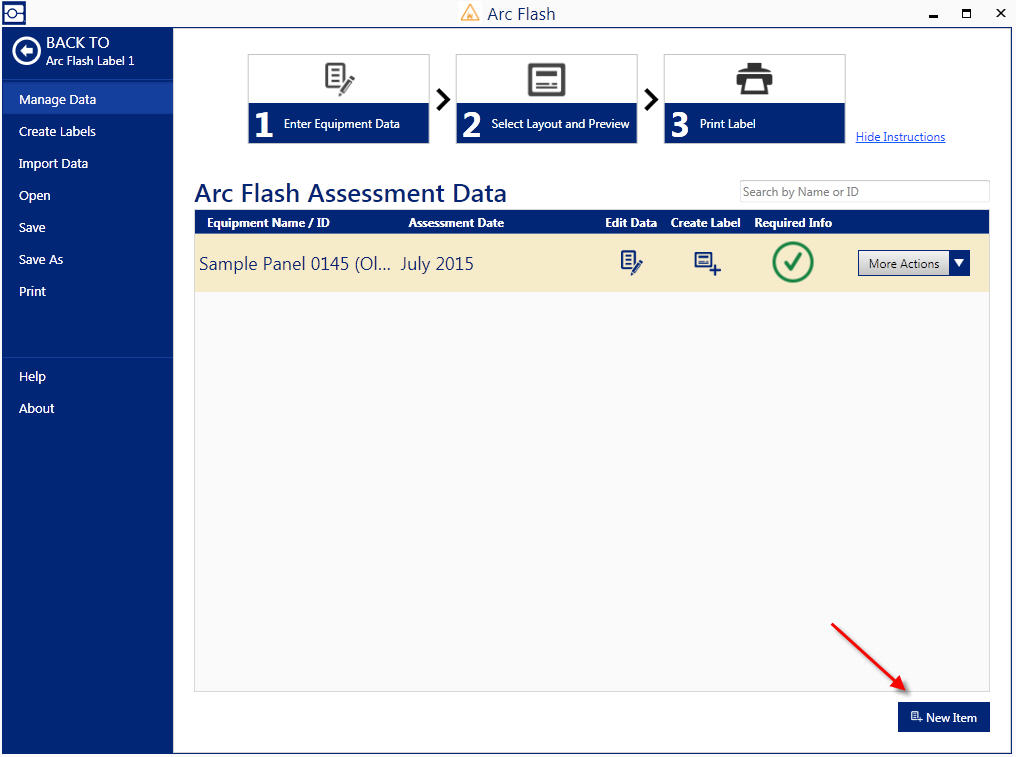Open the About page

[37, 408]
